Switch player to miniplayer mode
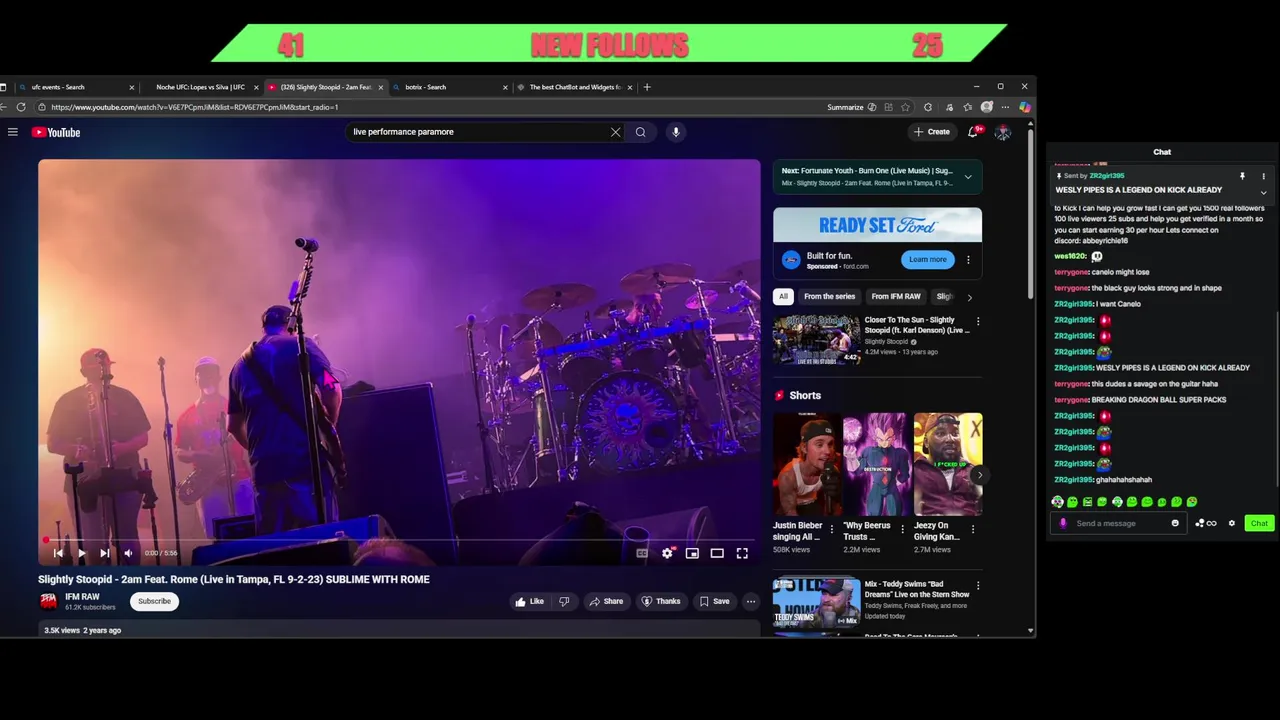Image resolution: width=1280 pixels, height=720 pixels. pos(692,553)
